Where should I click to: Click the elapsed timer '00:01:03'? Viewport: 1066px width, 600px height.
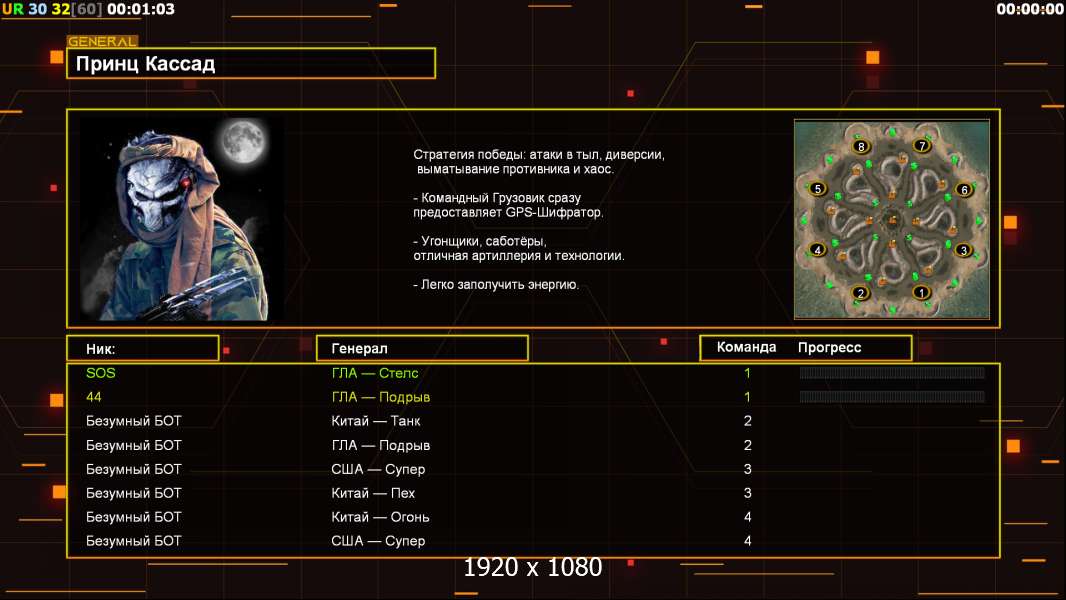[x=141, y=10]
